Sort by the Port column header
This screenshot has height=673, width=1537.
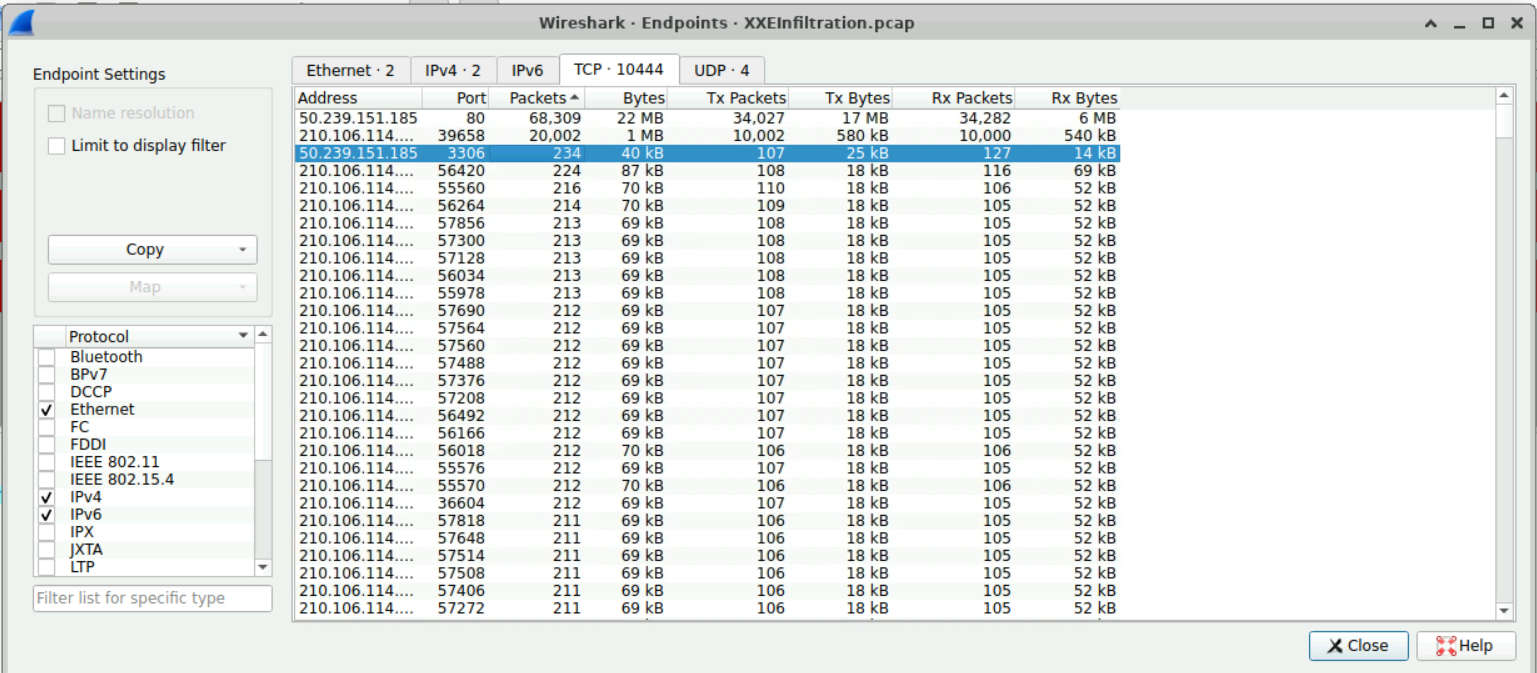click(455, 98)
